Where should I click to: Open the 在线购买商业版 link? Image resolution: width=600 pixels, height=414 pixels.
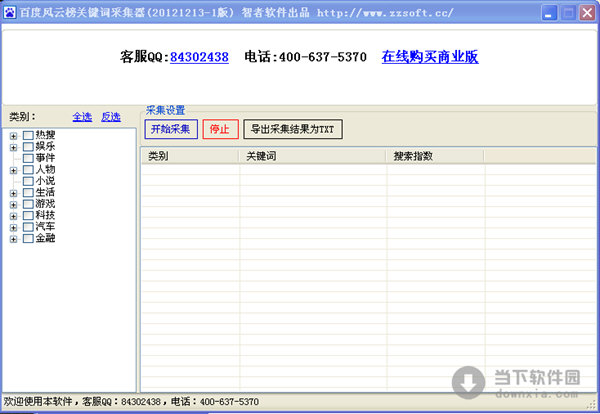coord(430,57)
